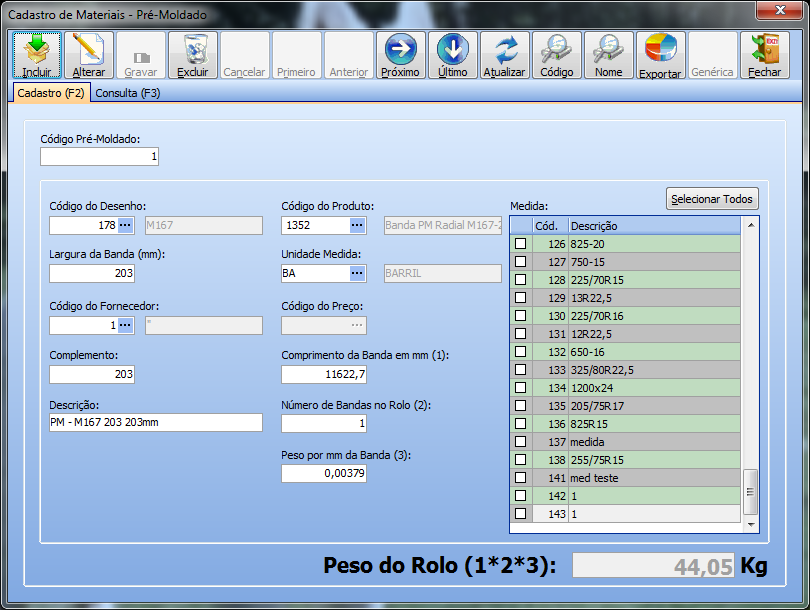The height and width of the screenshot is (610, 810).
Task: Refresh data using Atualizar icon
Action: click(505, 55)
